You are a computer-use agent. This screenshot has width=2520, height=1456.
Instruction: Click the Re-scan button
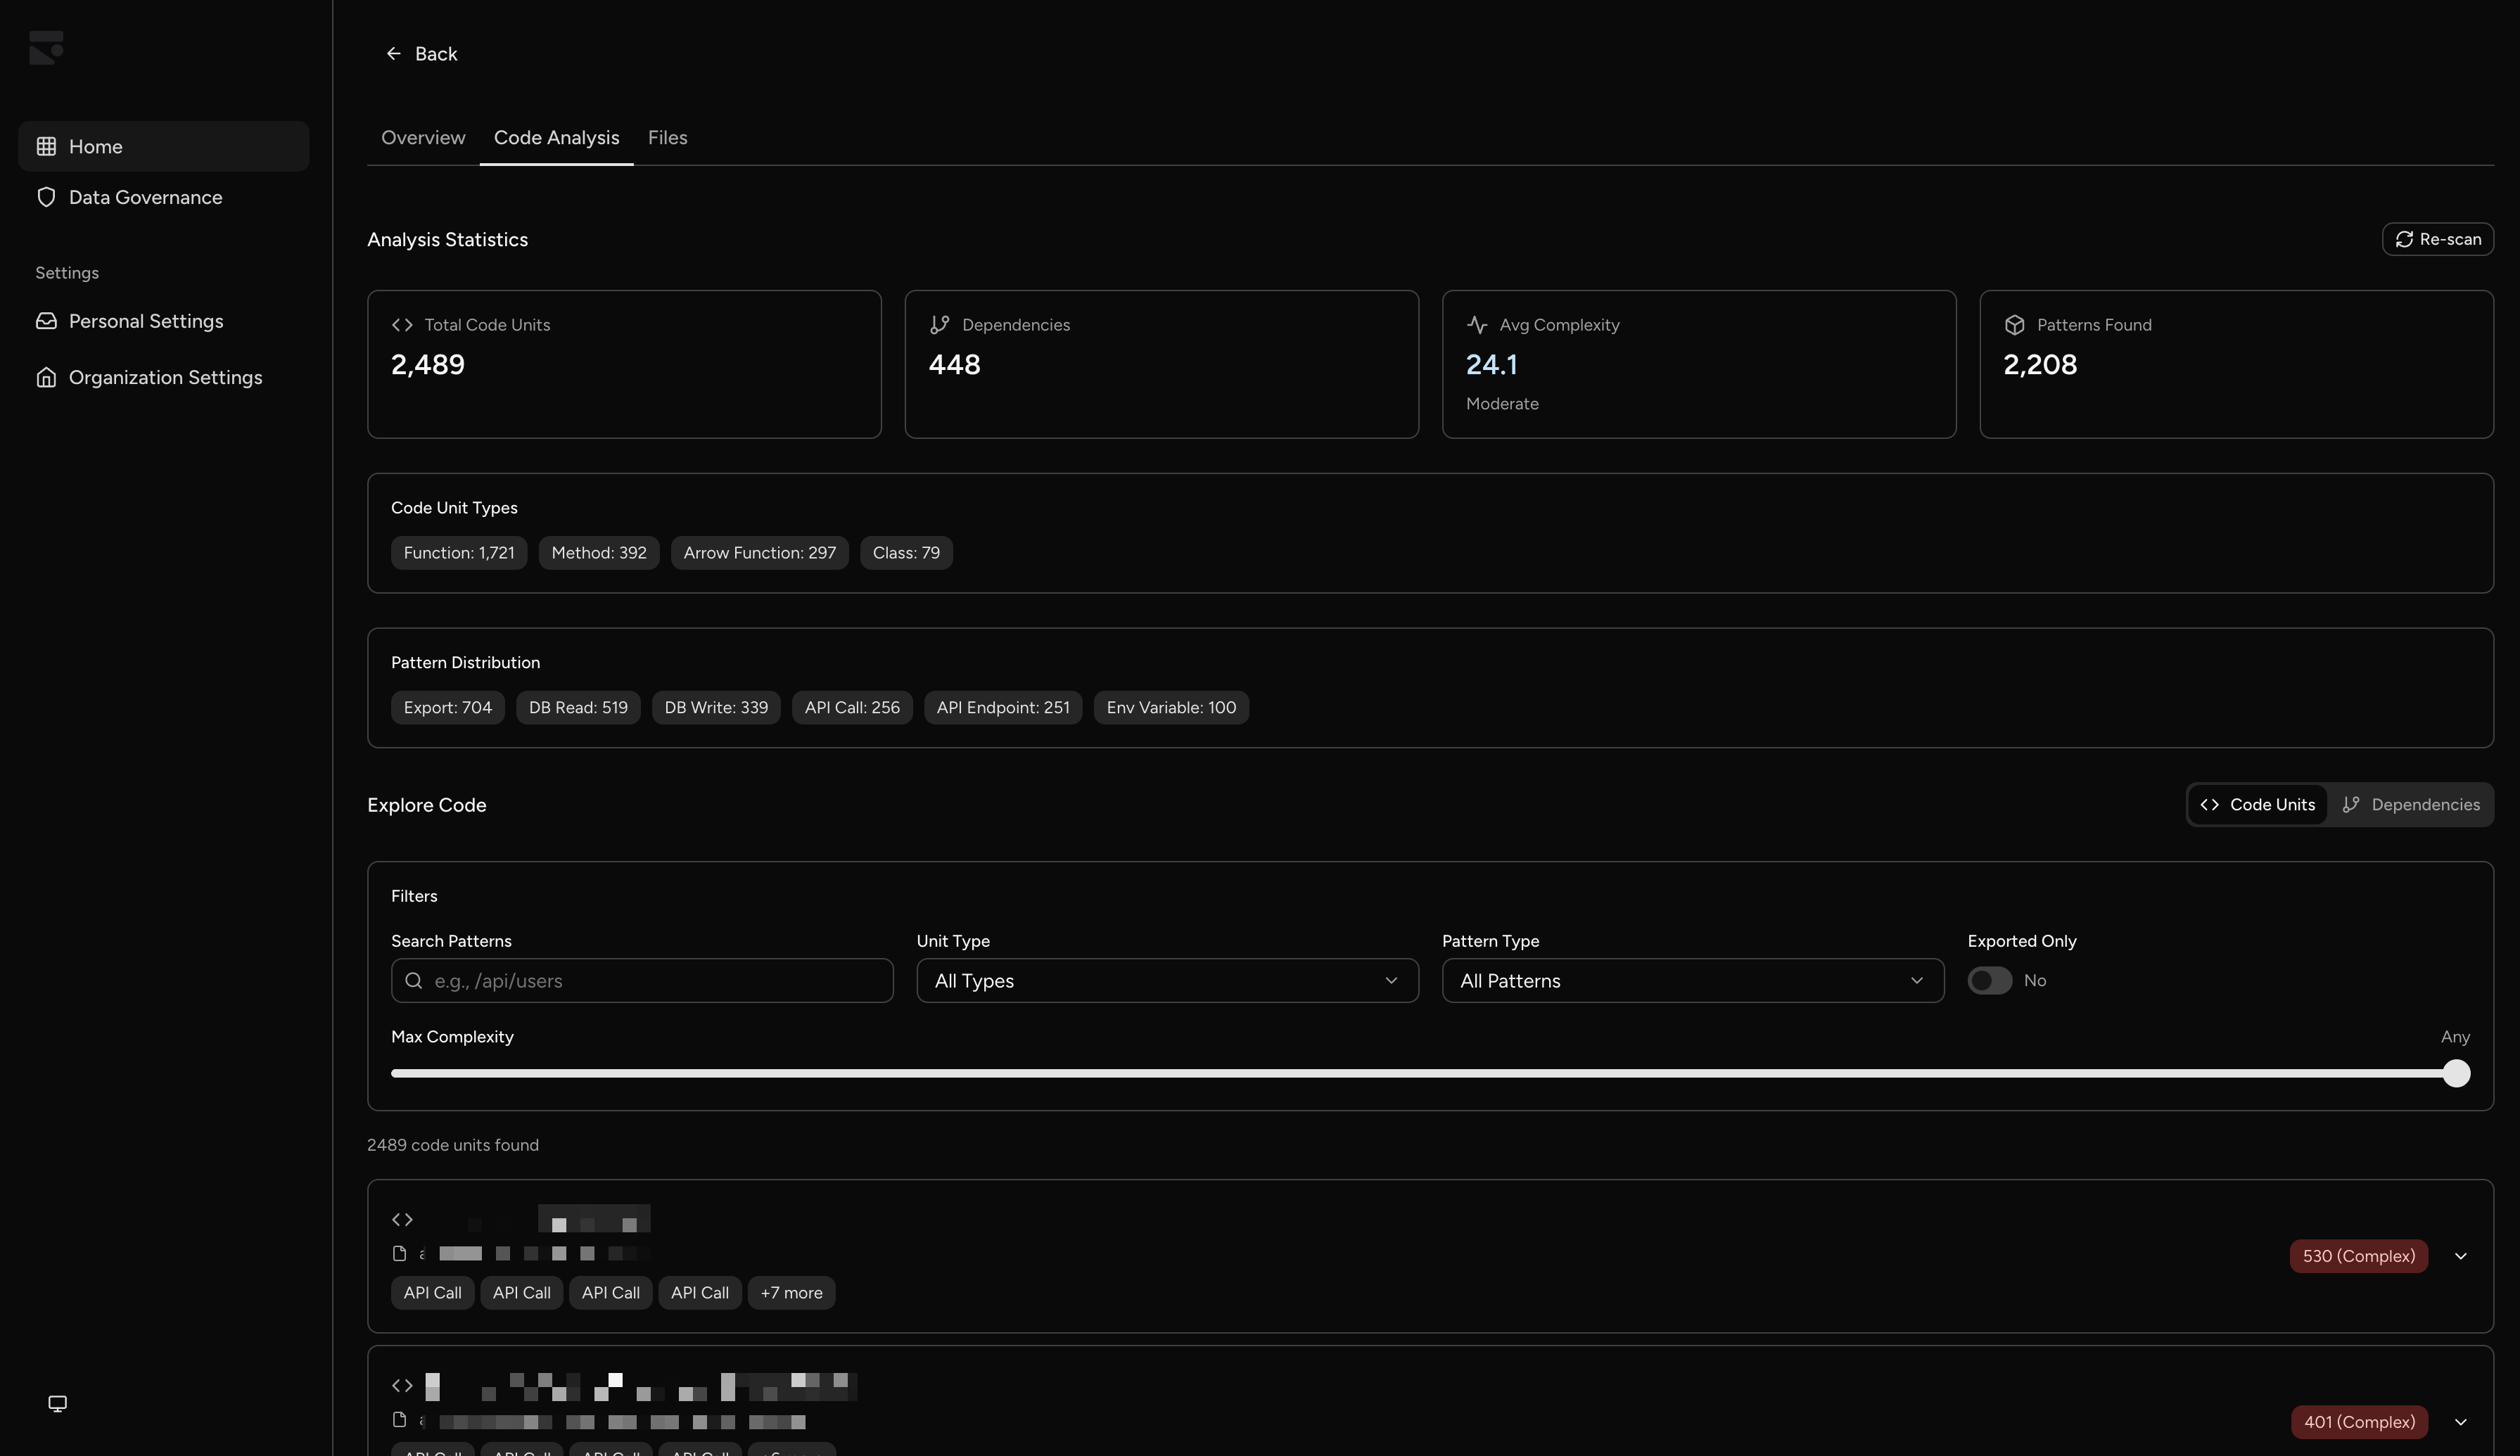pyautogui.click(x=2437, y=239)
